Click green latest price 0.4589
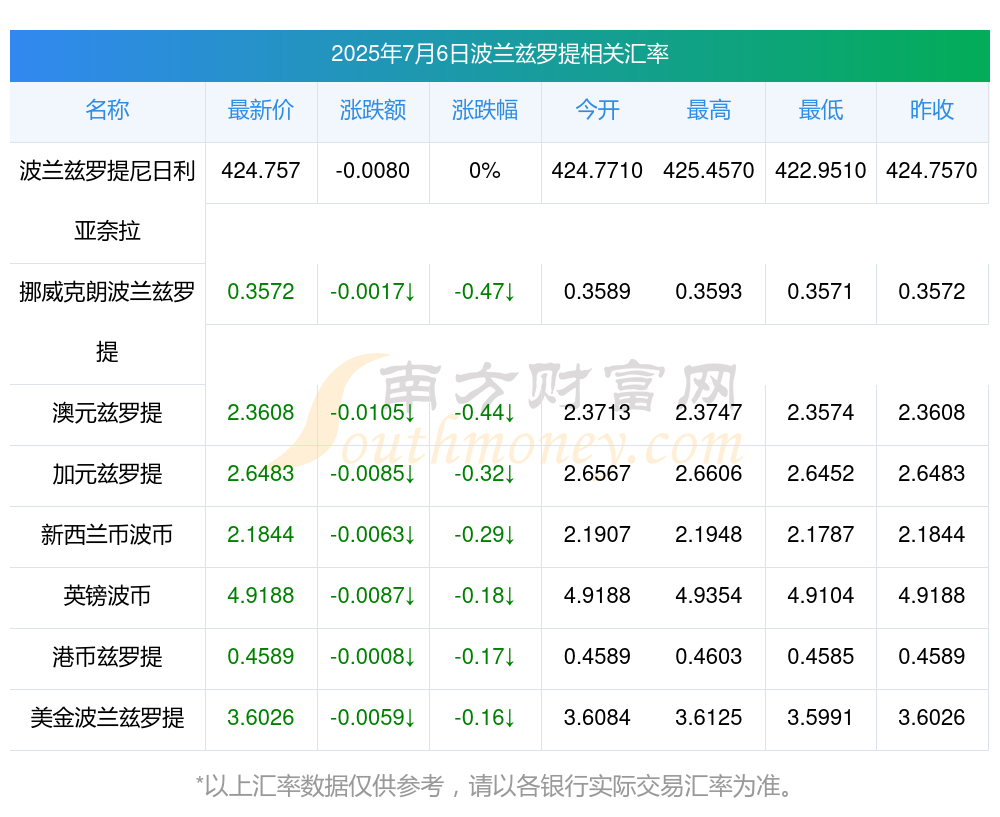The width and height of the screenshot is (1000, 817). pyautogui.click(x=260, y=656)
